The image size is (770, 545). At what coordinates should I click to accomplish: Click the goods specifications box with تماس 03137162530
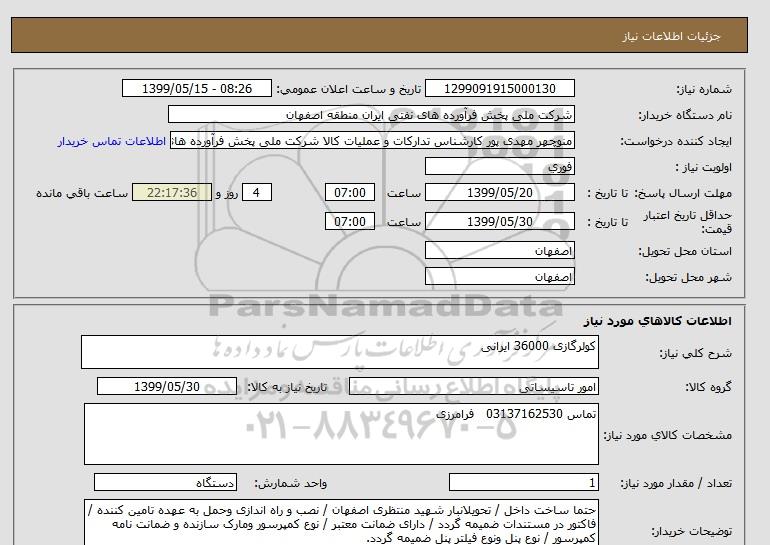tap(341, 434)
